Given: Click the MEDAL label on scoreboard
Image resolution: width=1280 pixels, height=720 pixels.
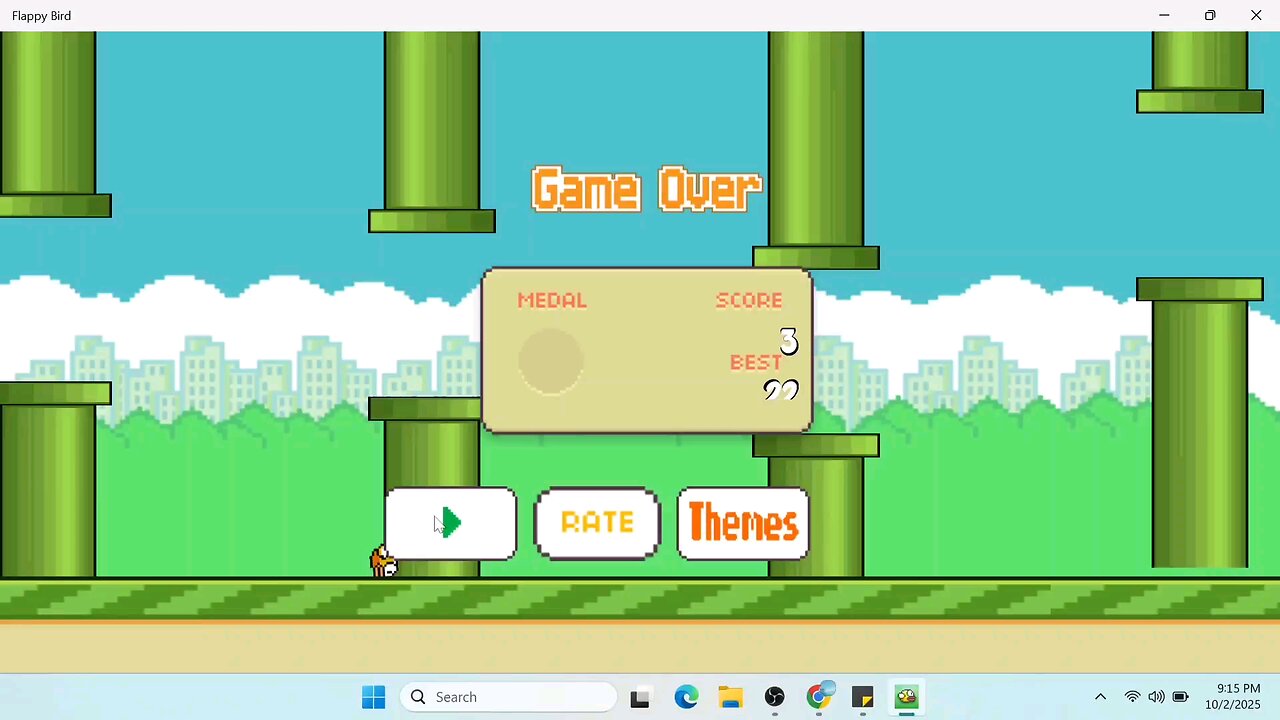Looking at the screenshot, I should point(552,300).
